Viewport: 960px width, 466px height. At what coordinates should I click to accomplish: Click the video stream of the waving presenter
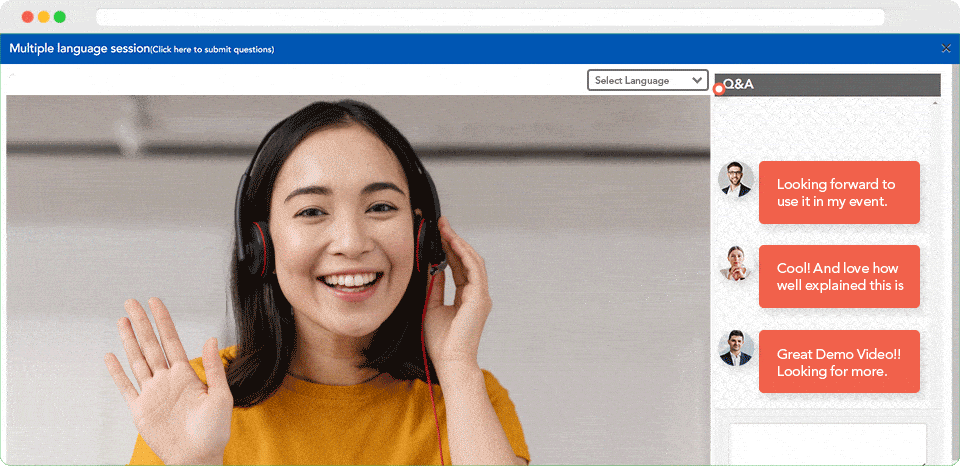click(x=358, y=280)
